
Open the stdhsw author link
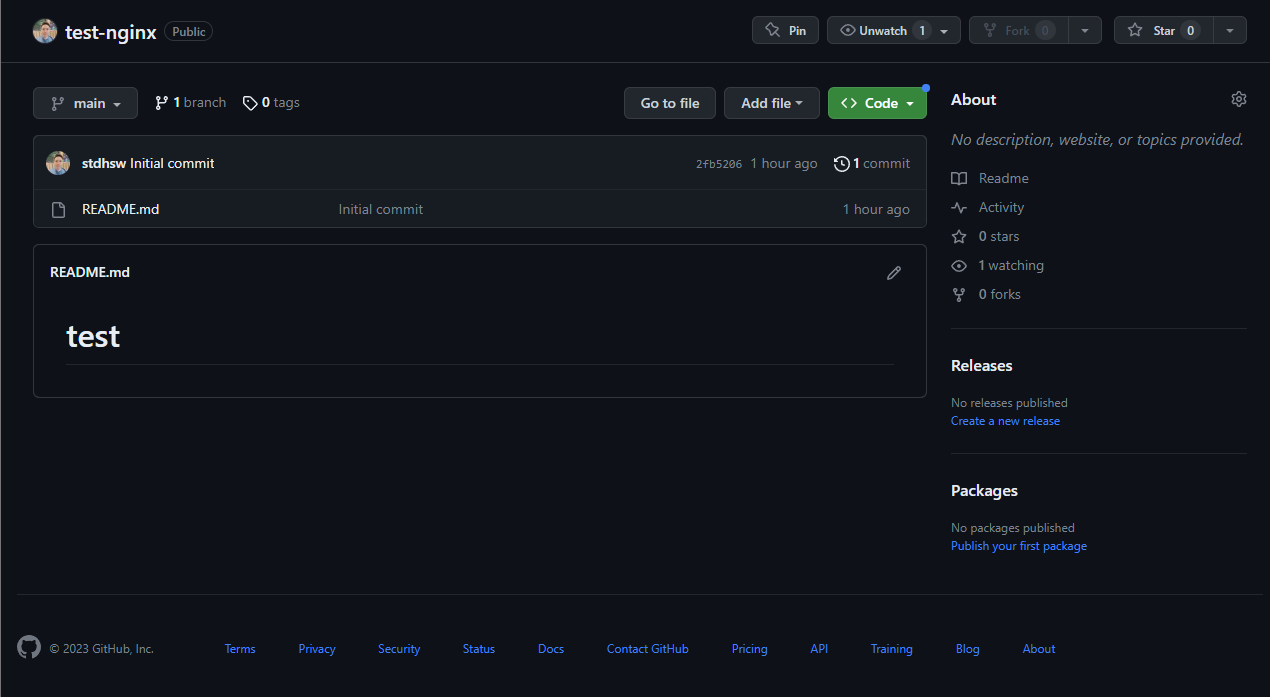104,163
